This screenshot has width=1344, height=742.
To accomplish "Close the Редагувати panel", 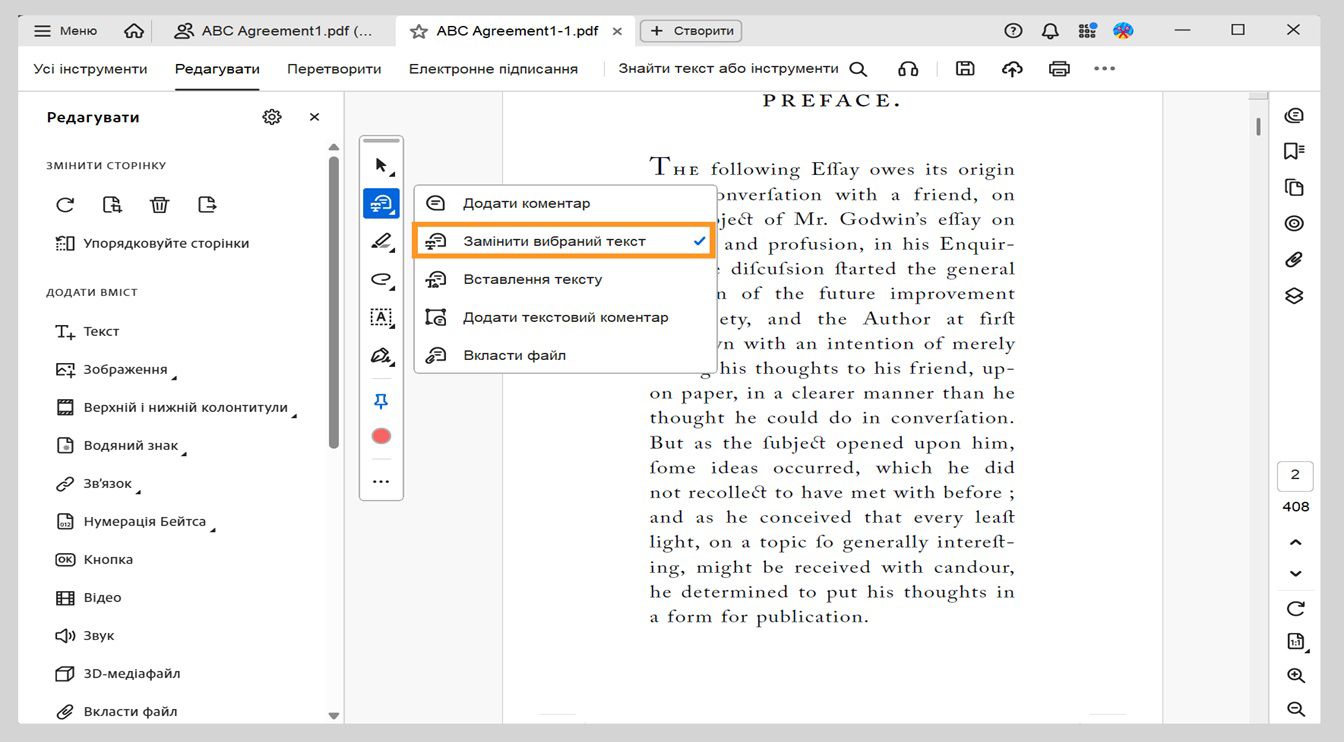I will pos(314,117).
